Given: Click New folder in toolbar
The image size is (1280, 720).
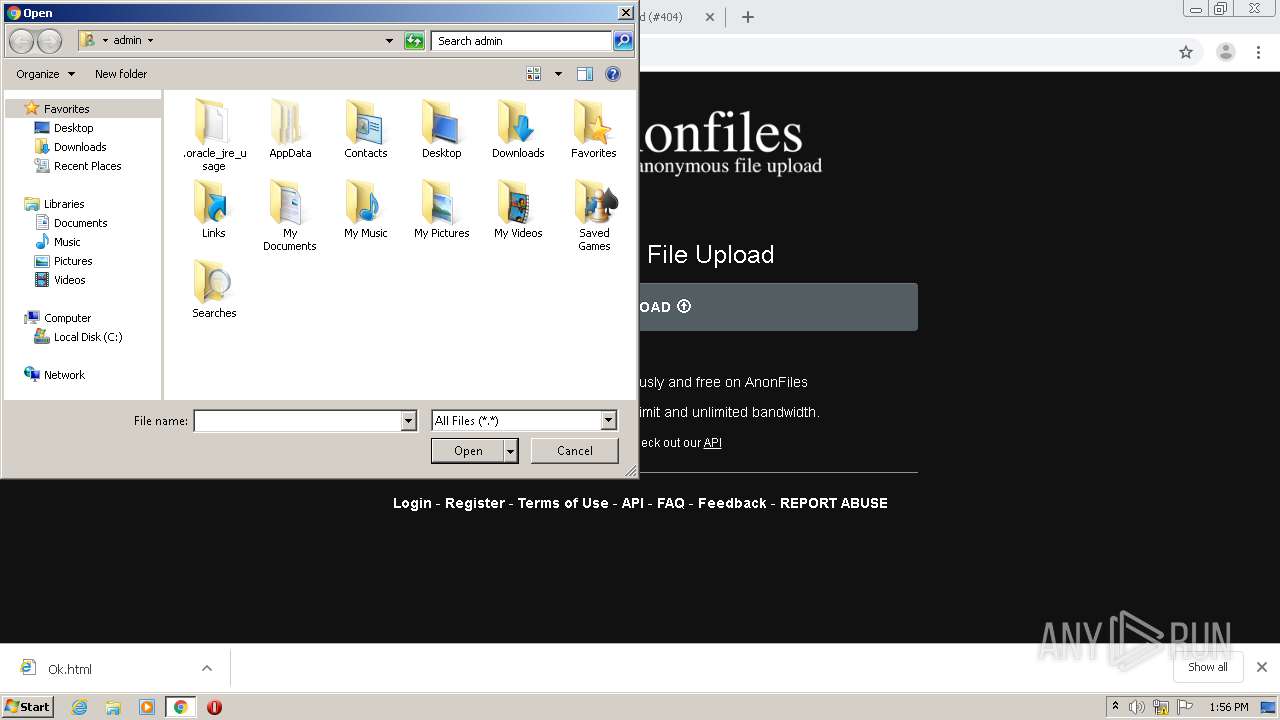Looking at the screenshot, I should [x=121, y=74].
